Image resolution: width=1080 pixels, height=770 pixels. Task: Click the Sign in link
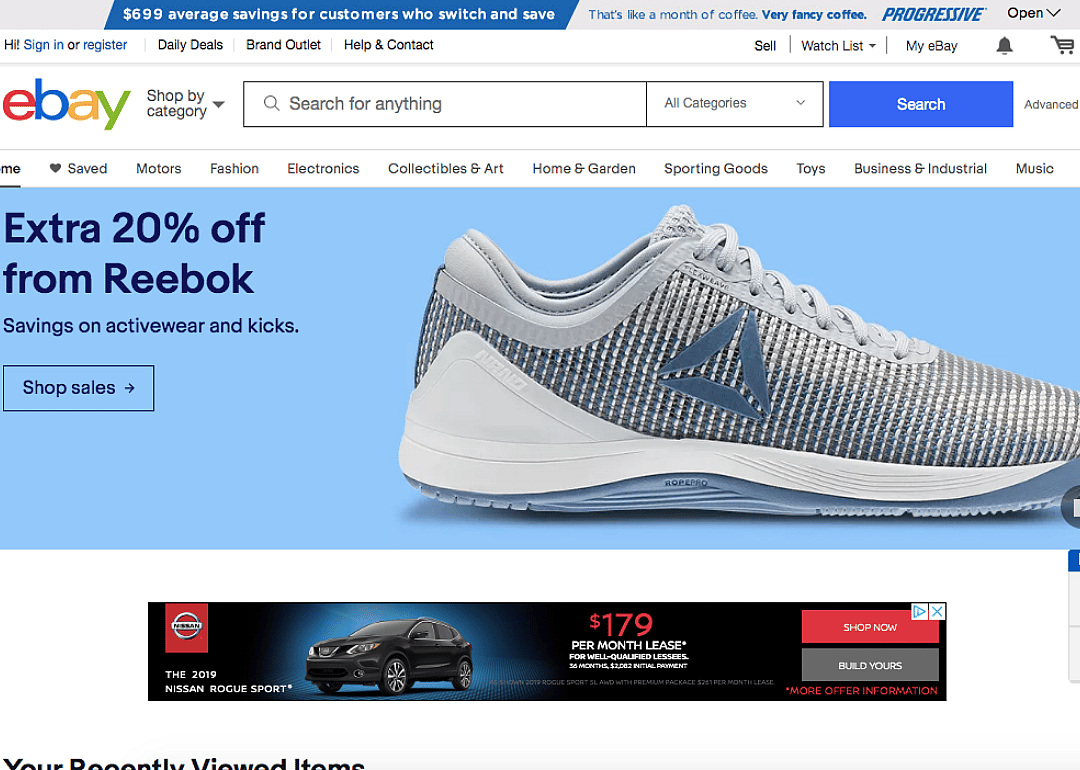pyautogui.click(x=43, y=45)
